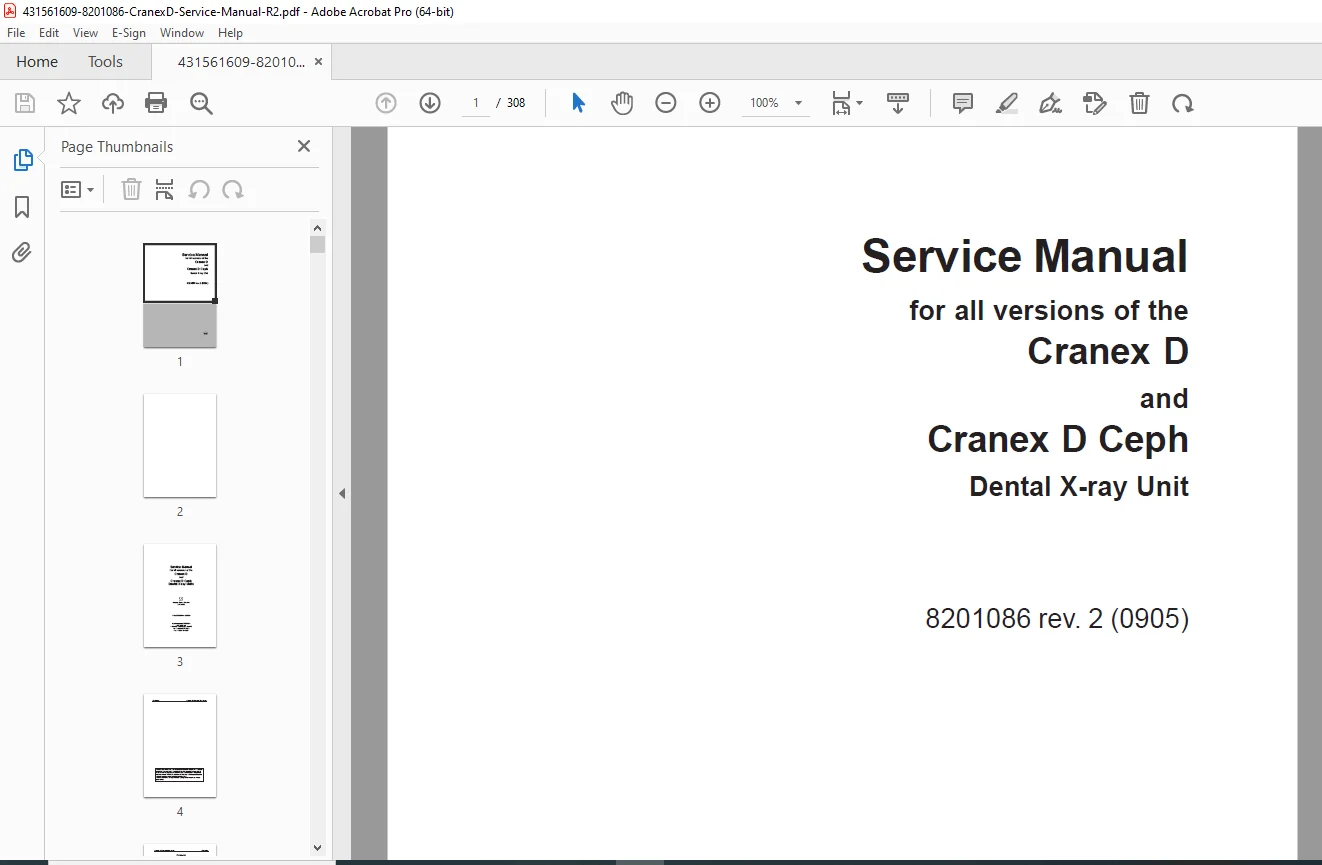1322x865 pixels.
Task: Switch to the Home tab
Action: [x=37, y=62]
